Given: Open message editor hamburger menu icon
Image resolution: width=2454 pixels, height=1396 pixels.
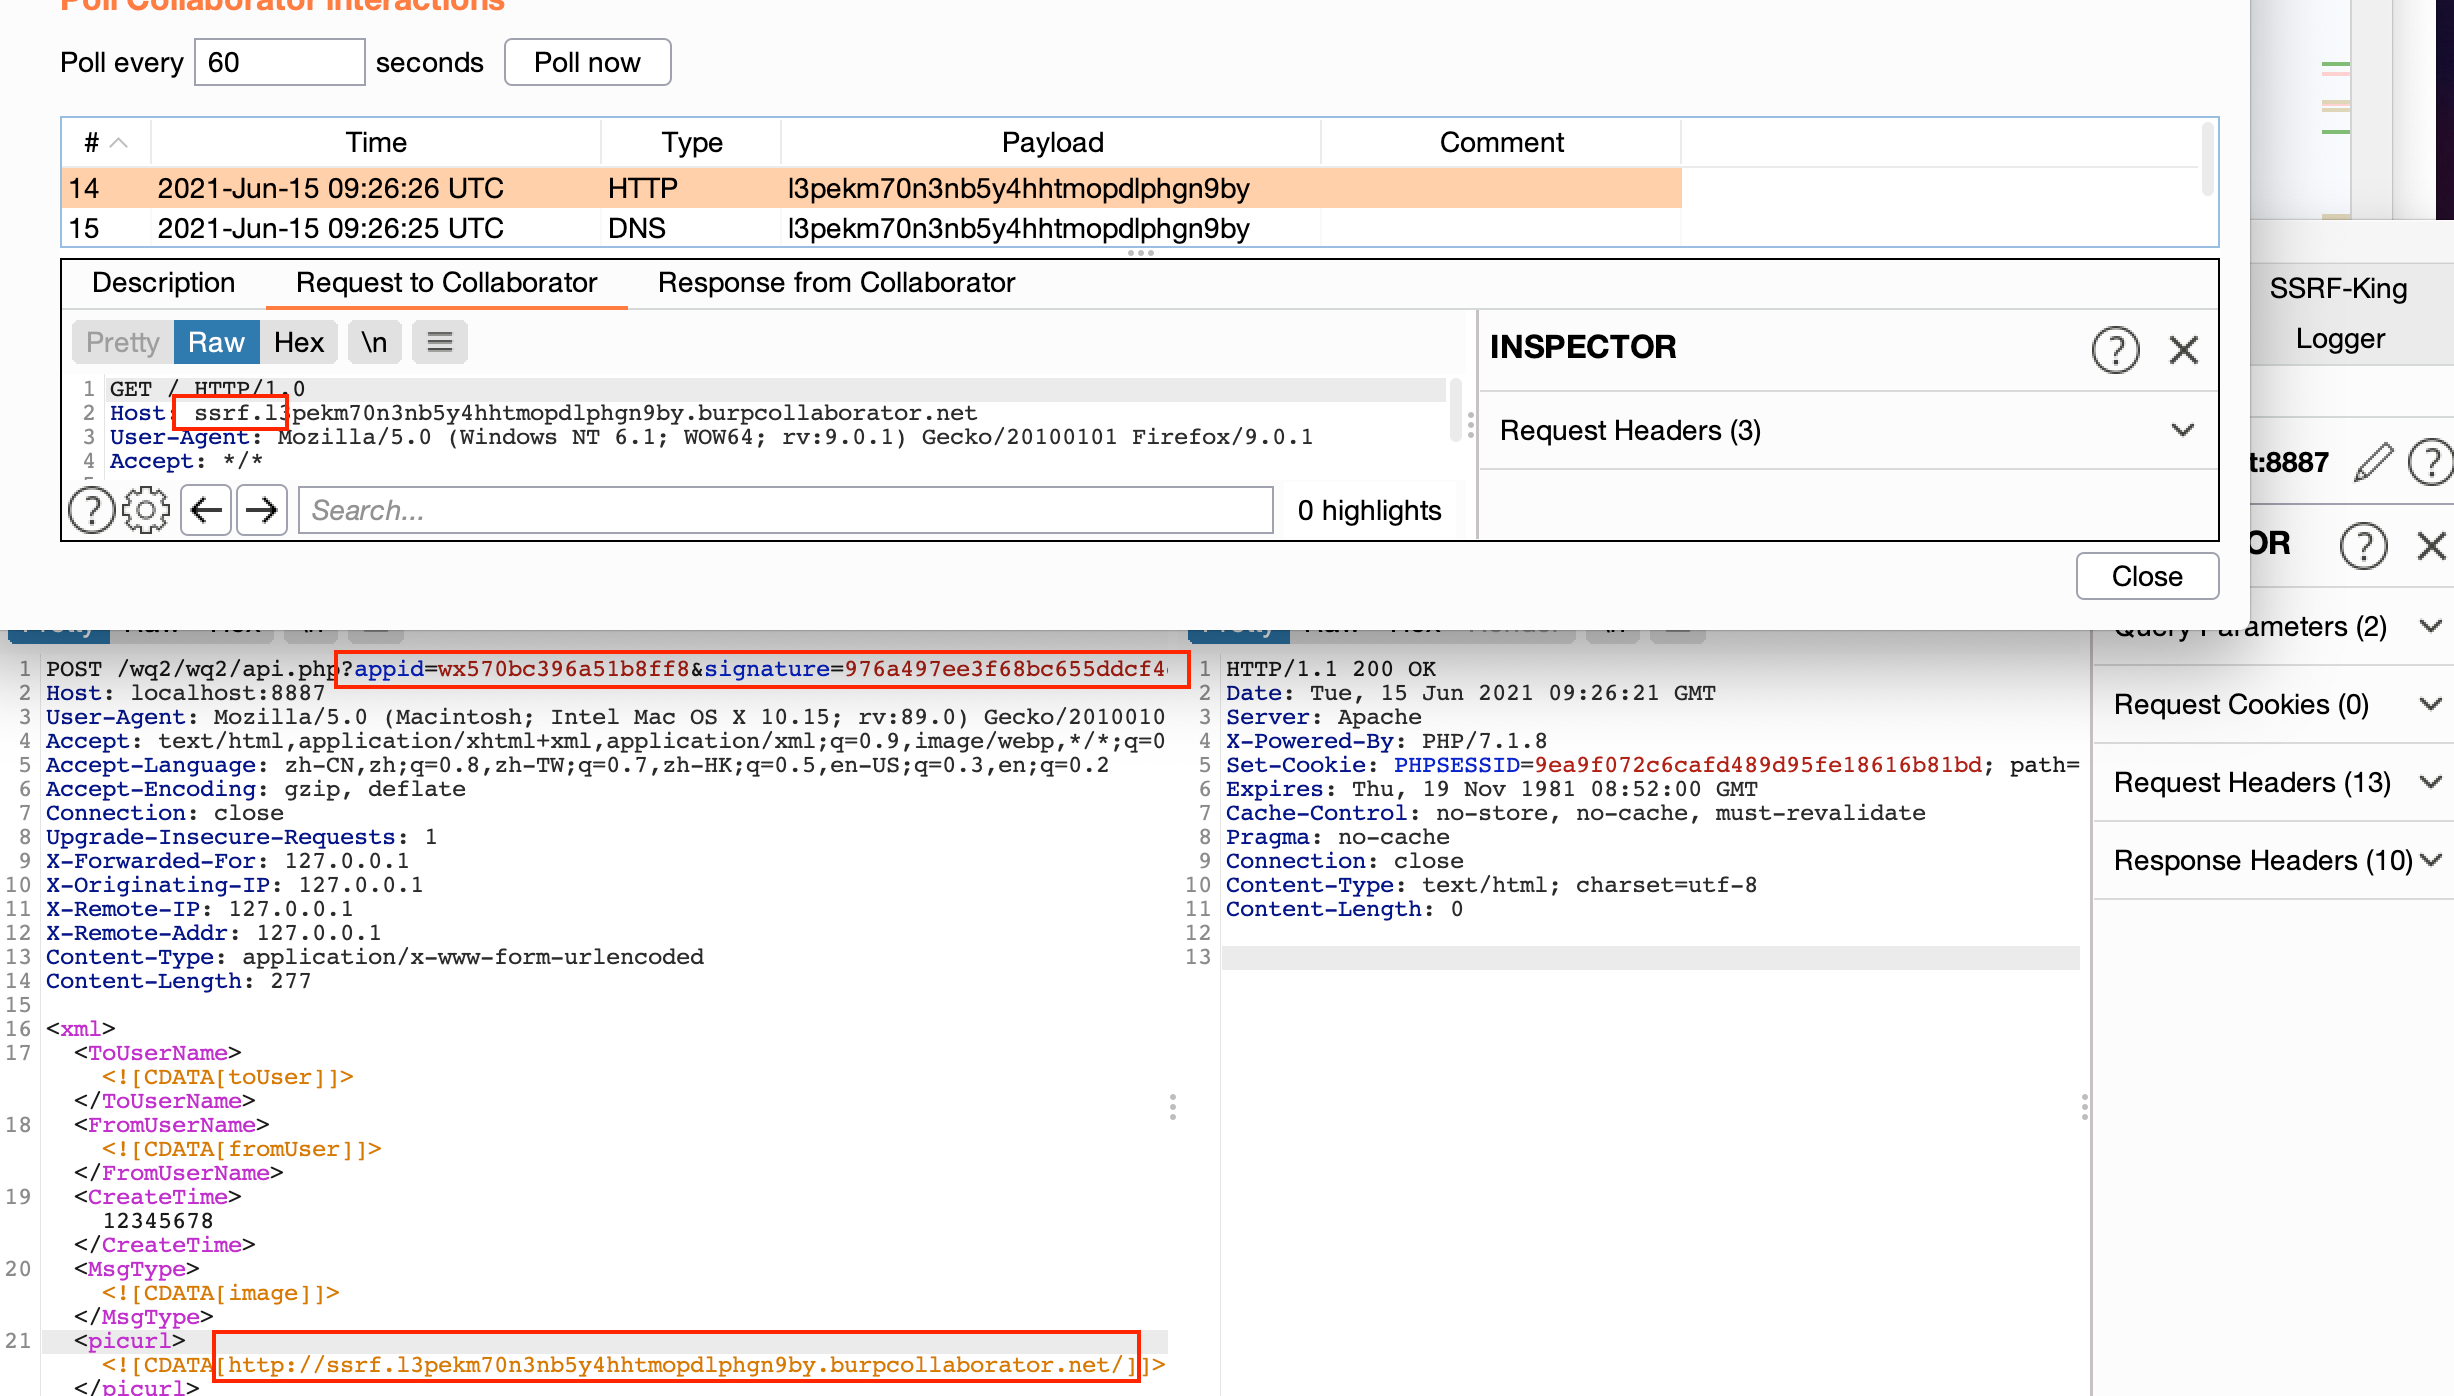Looking at the screenshot, I should [440, 342].
